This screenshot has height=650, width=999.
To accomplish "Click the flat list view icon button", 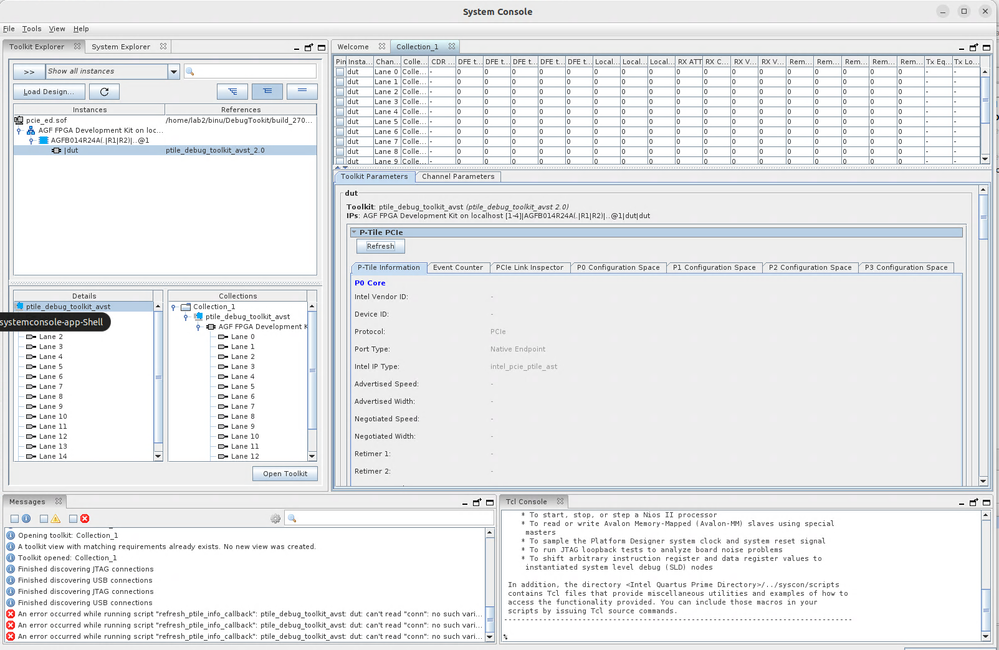I will 302,91.
